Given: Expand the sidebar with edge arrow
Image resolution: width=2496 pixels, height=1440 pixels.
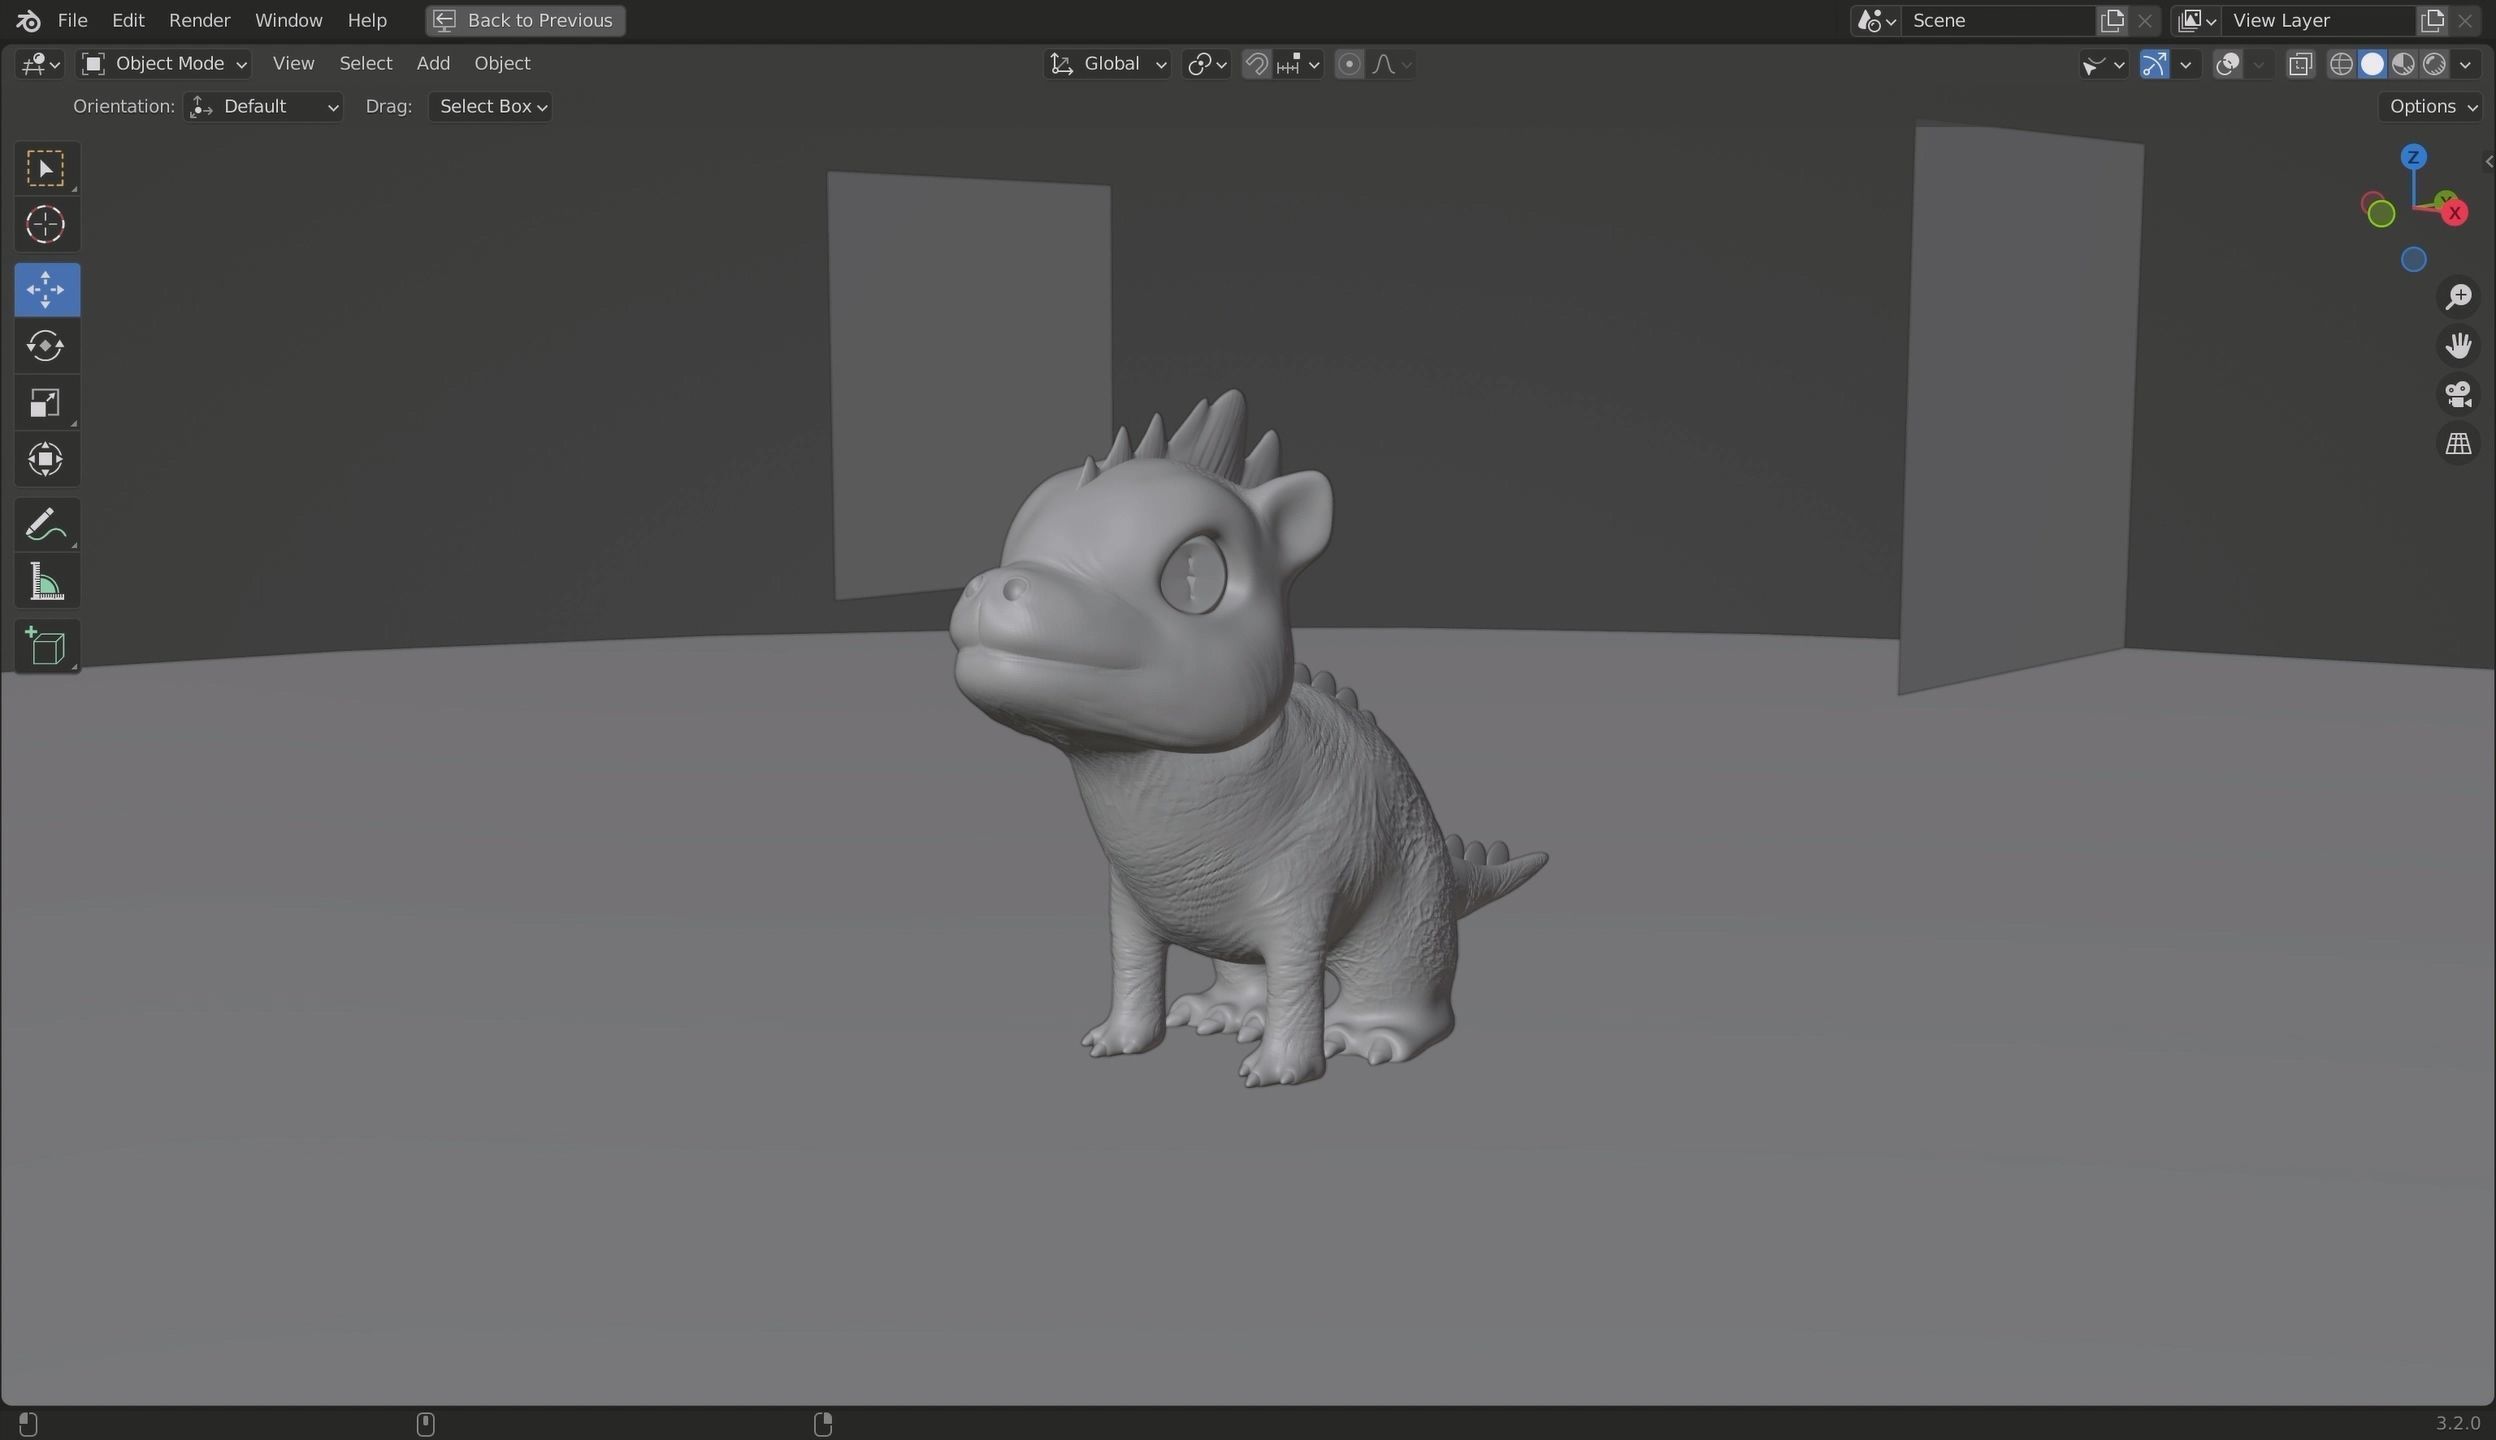Looking at the screenshot, I should point(2488,161).
